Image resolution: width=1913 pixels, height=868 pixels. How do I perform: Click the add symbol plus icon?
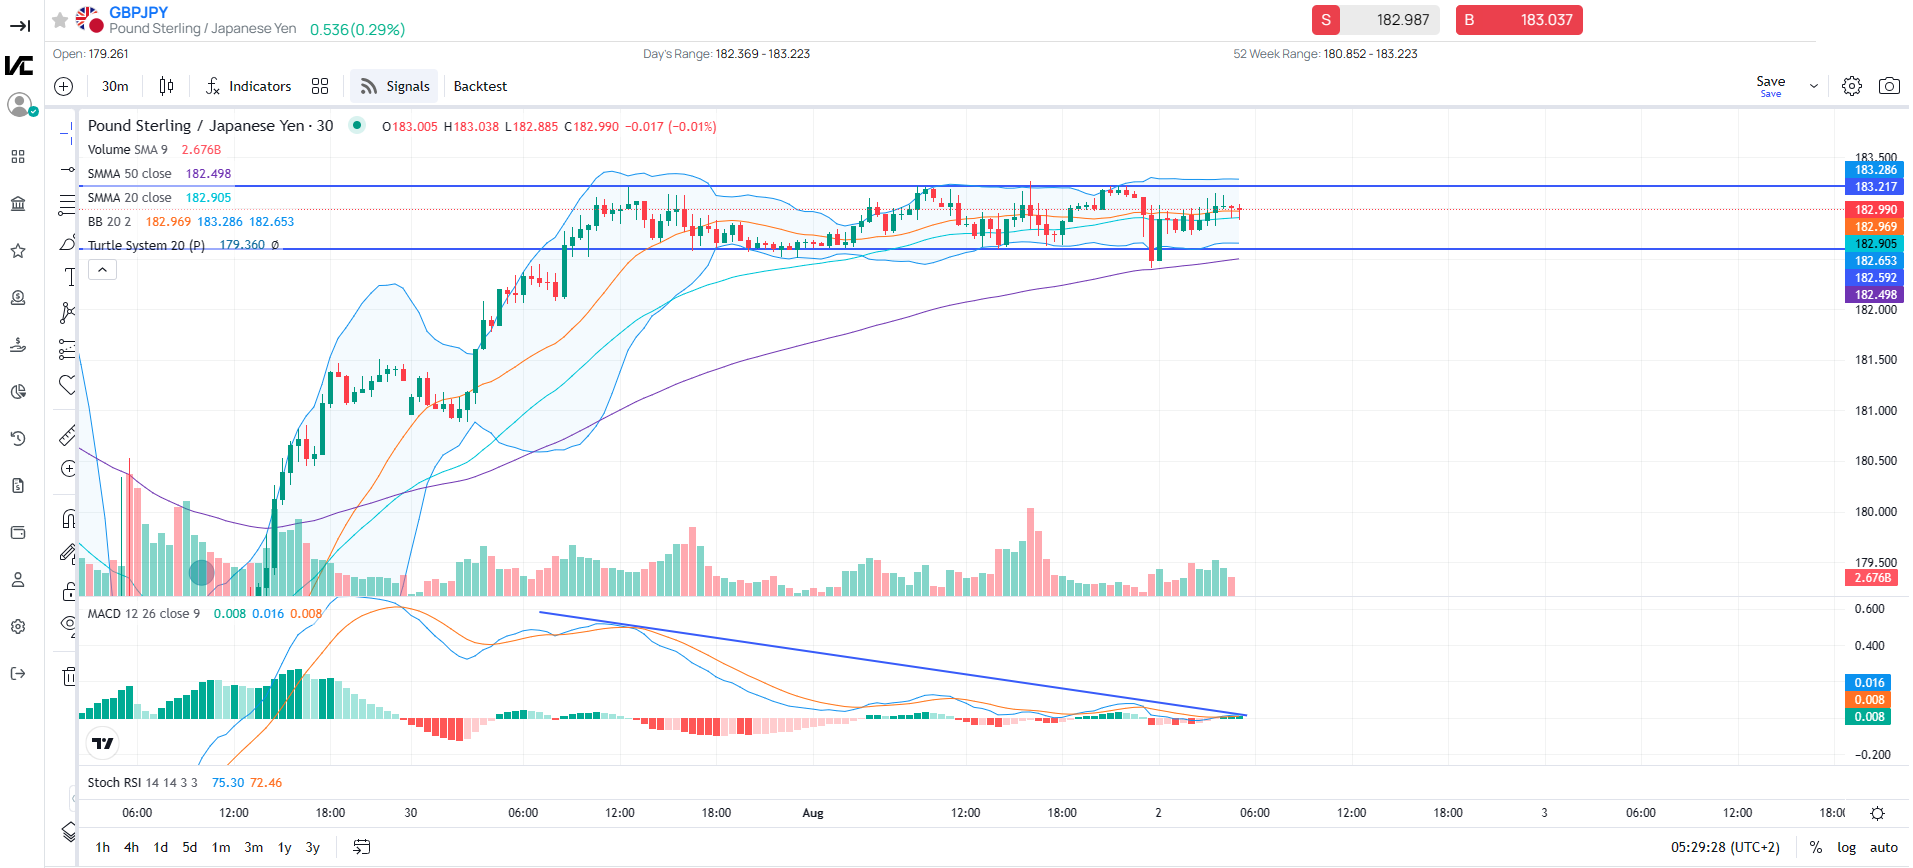click(x=63, y=86)
